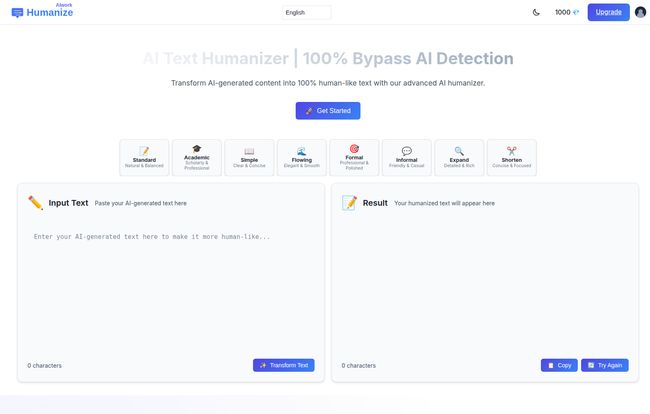
Task: Open the English language dropdown
Action: (x=306, y=12)
